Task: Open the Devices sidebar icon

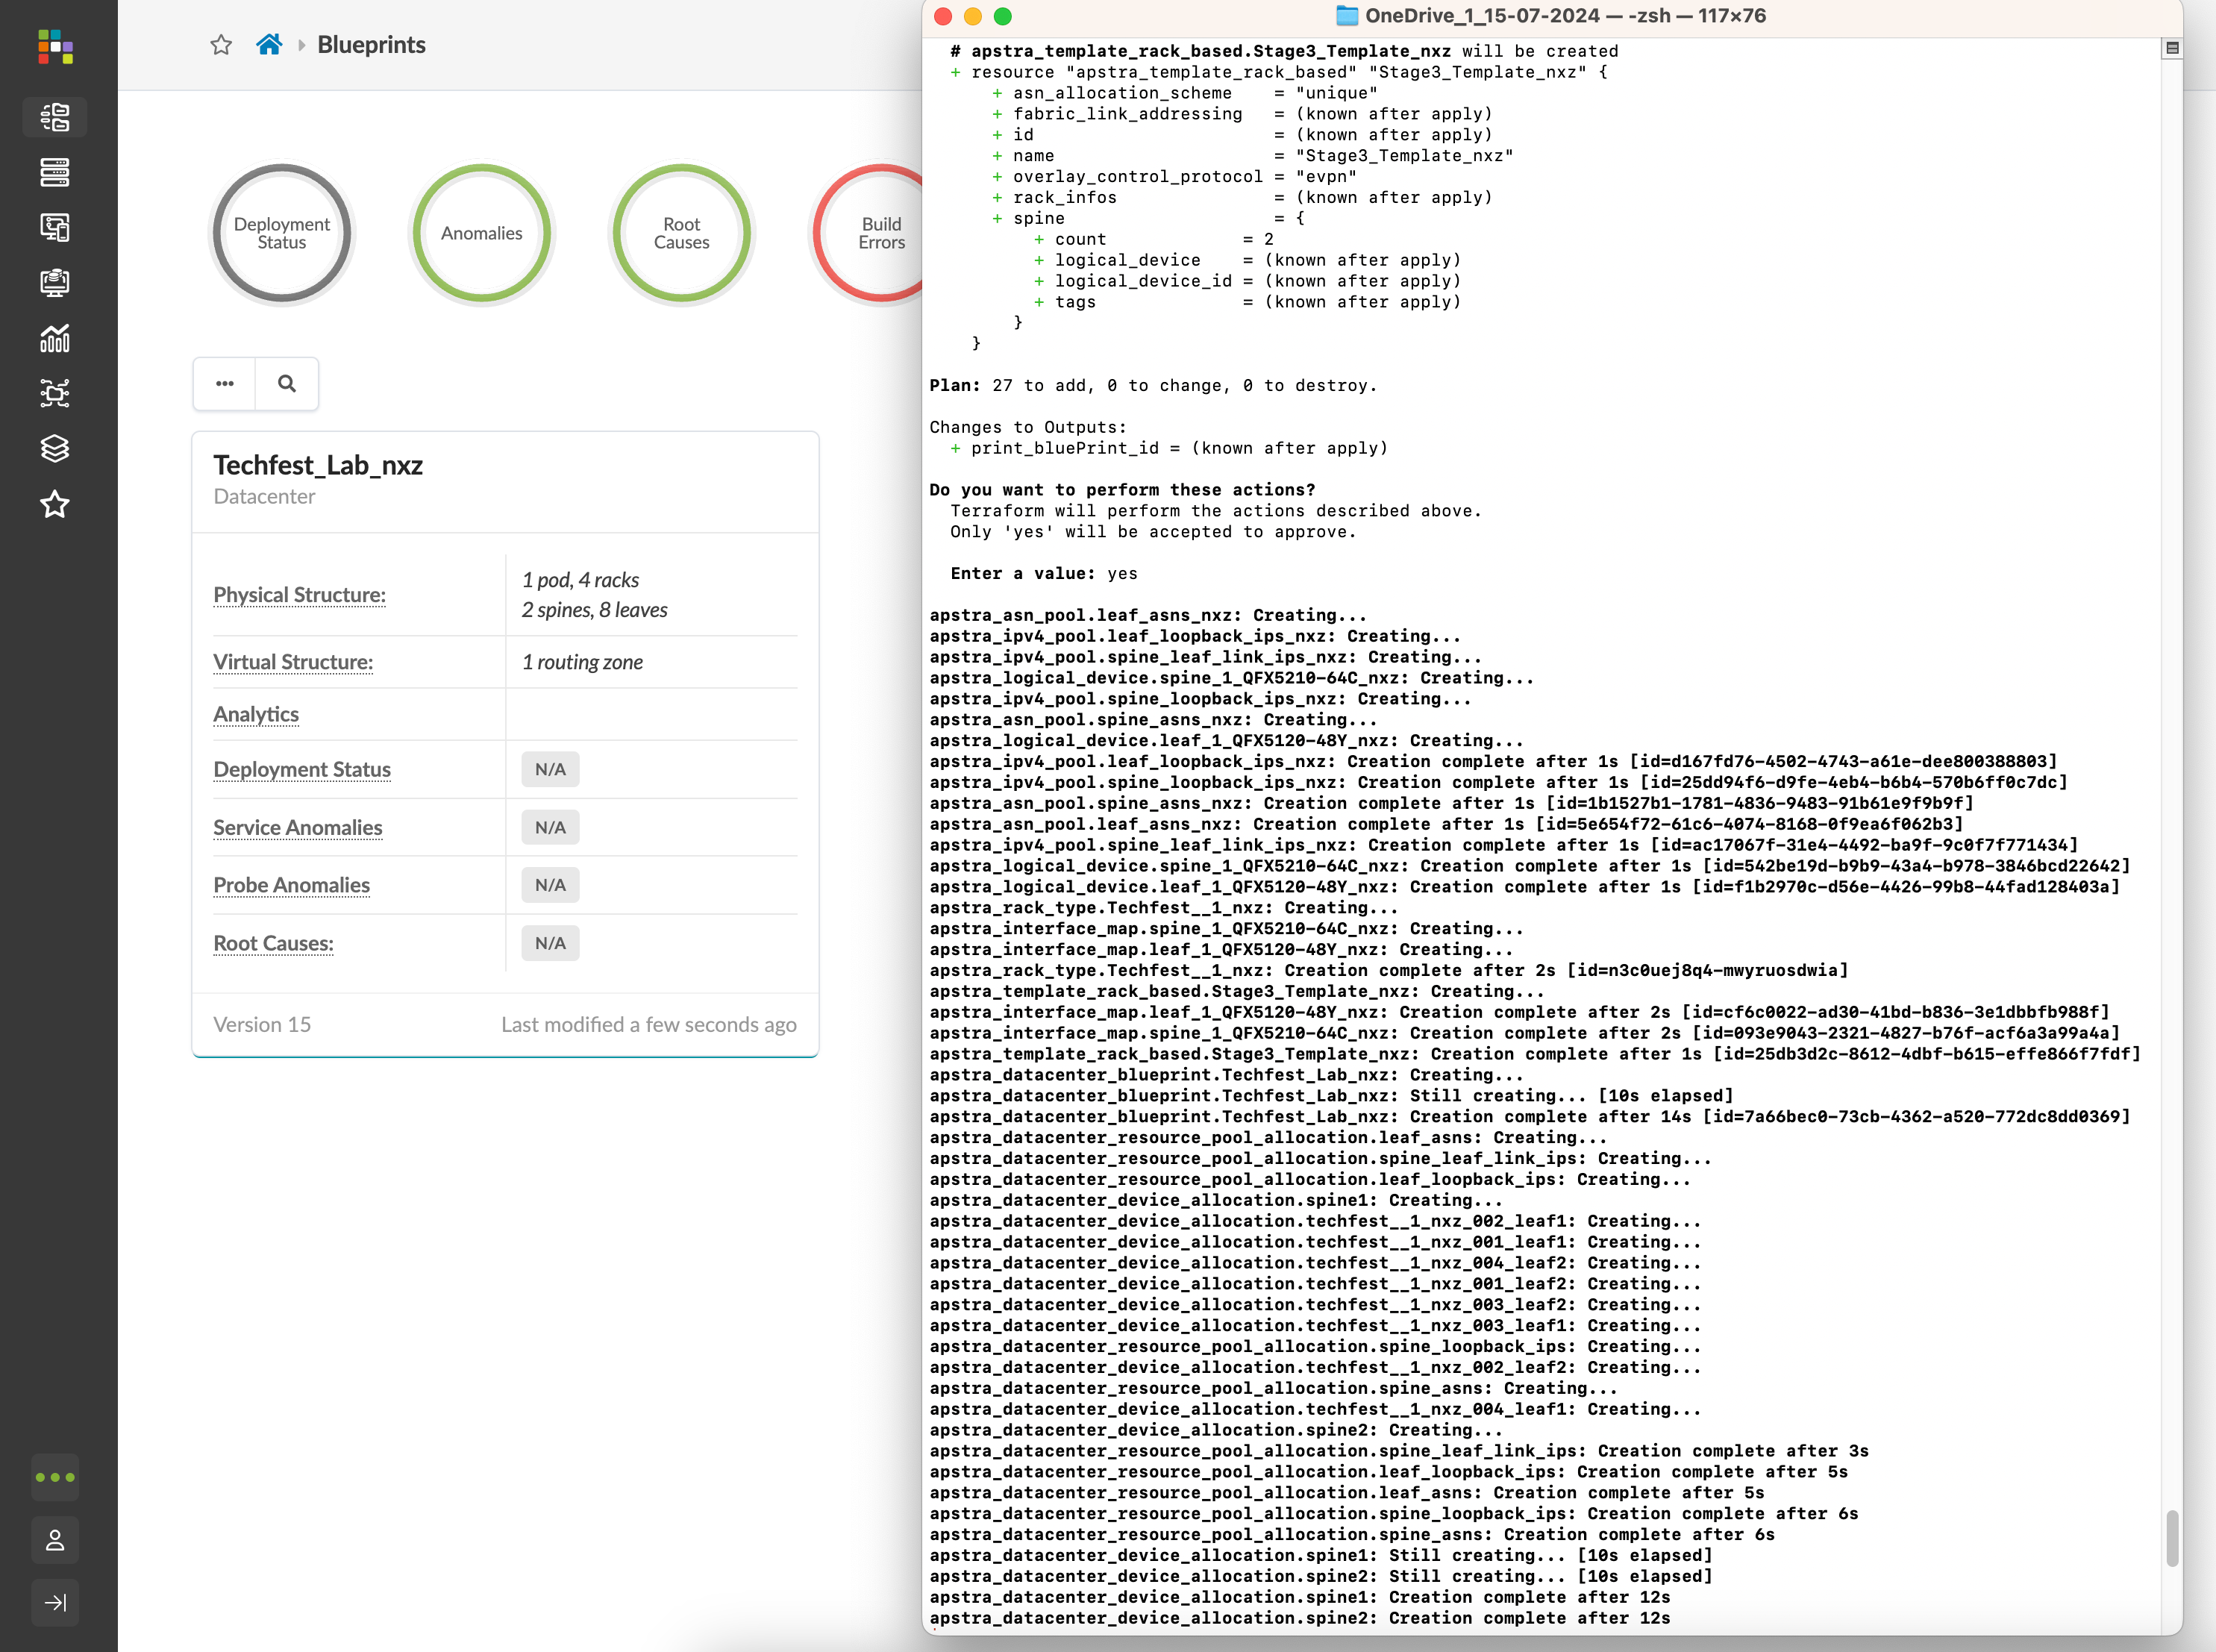Action: [55, 172]
